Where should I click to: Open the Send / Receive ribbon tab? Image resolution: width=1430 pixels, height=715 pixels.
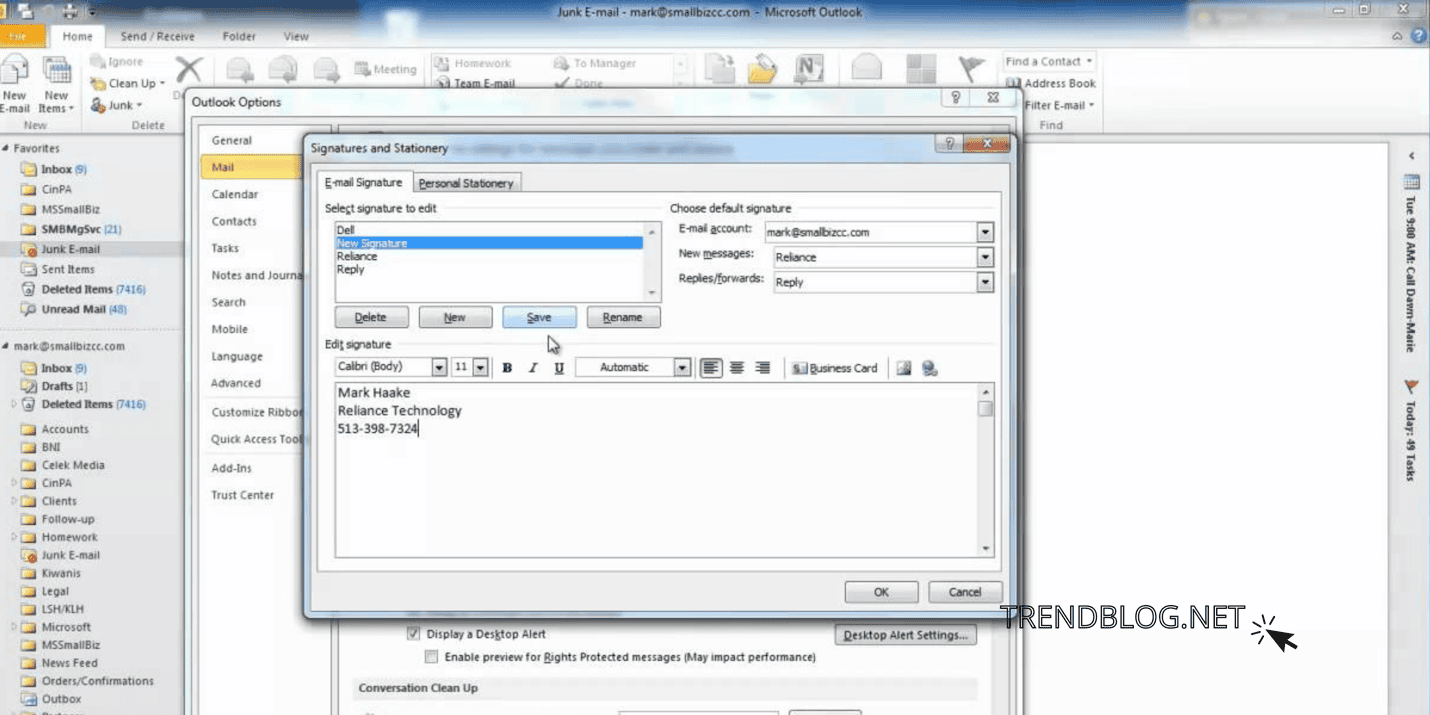coord(158,36)
